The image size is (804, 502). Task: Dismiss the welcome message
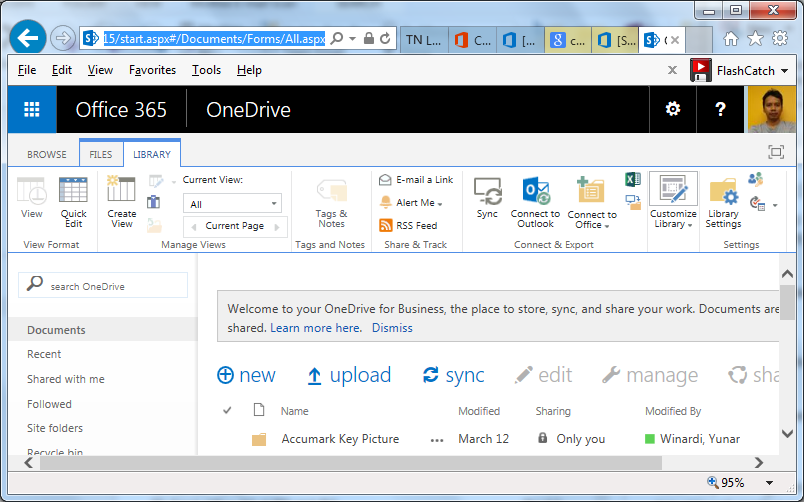392,328
